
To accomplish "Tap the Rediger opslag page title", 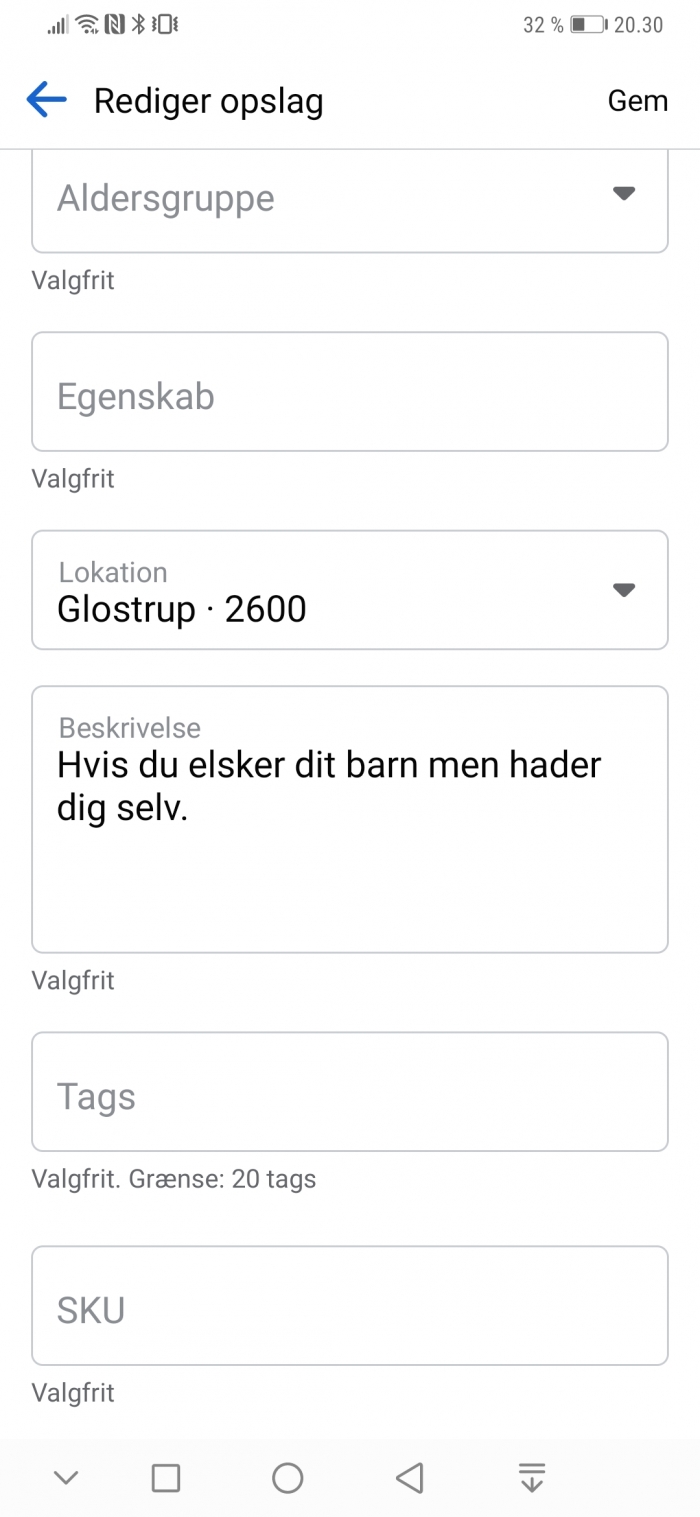I will (208, 101).
